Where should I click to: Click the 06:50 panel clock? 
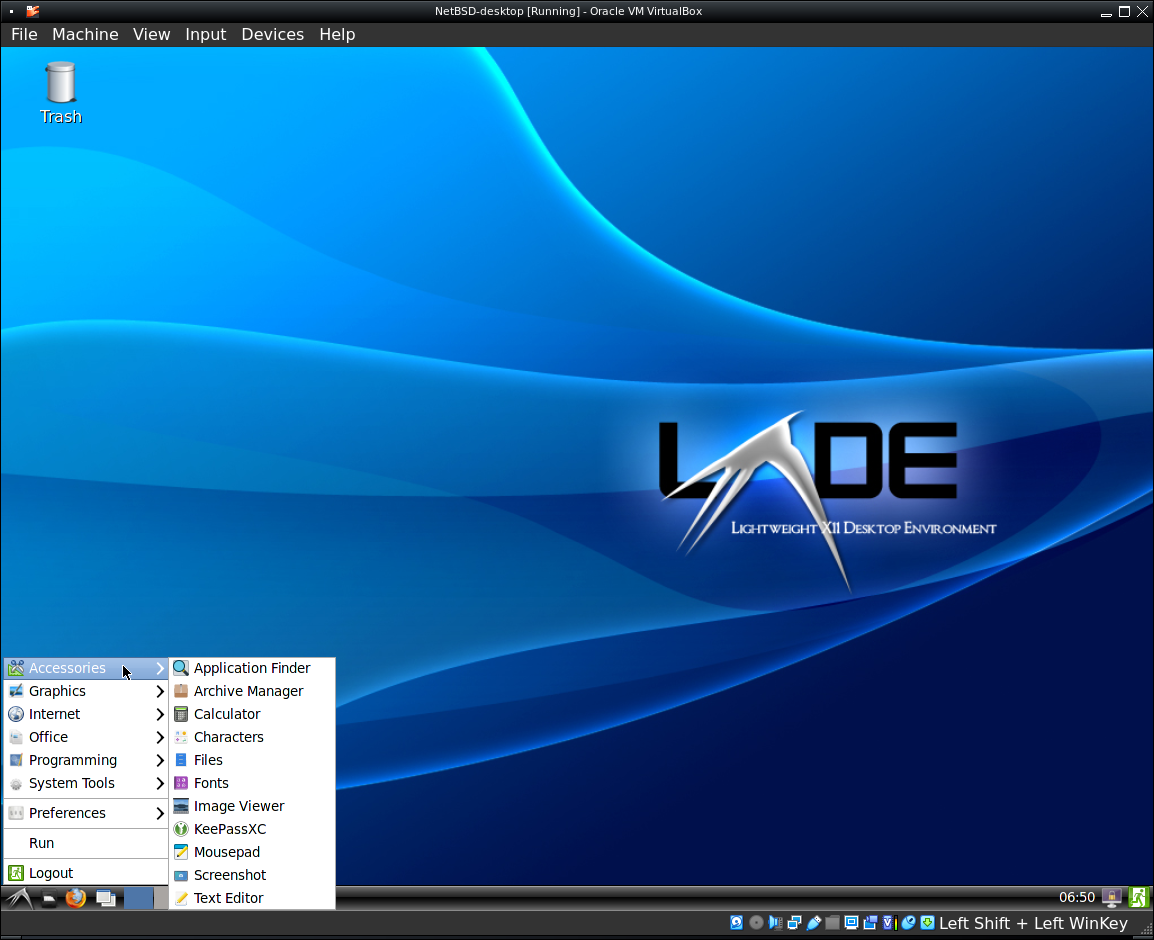coord(1077,897)
